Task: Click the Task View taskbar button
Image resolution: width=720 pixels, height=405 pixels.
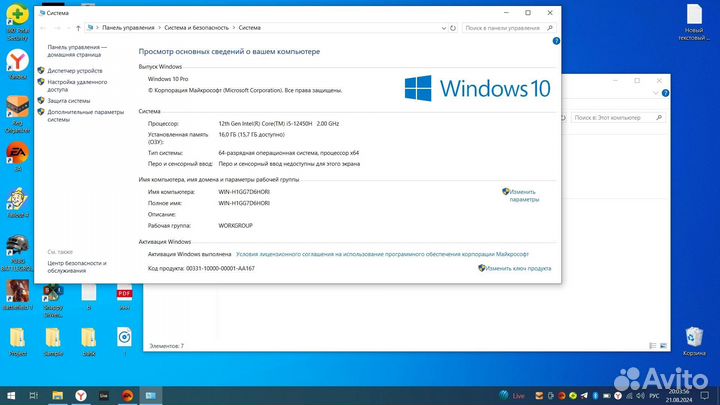Action: click(x=35, y=395)
